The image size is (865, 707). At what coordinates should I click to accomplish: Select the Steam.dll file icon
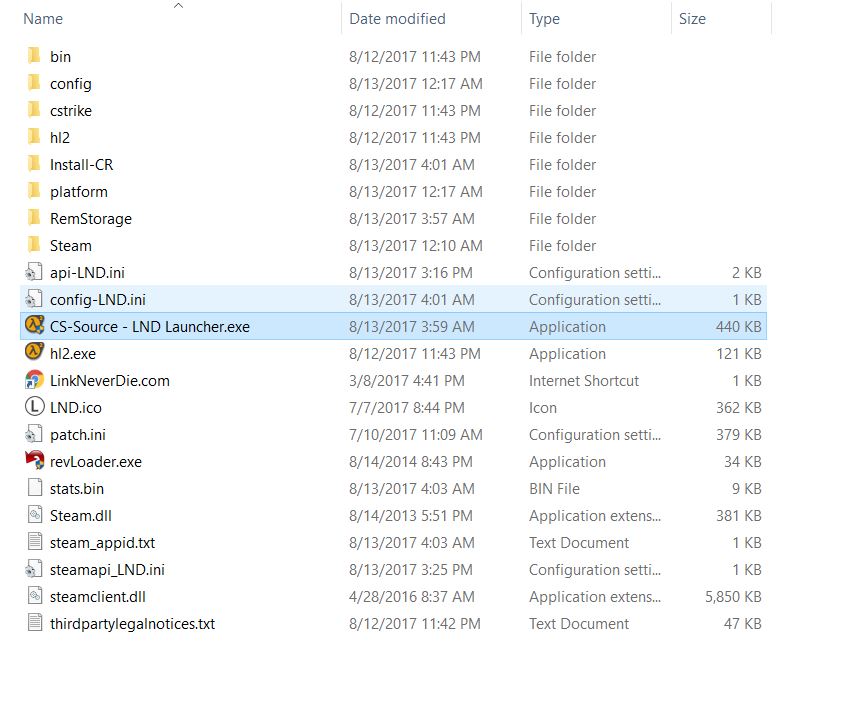pyautogui.click(x=34, y=515)
